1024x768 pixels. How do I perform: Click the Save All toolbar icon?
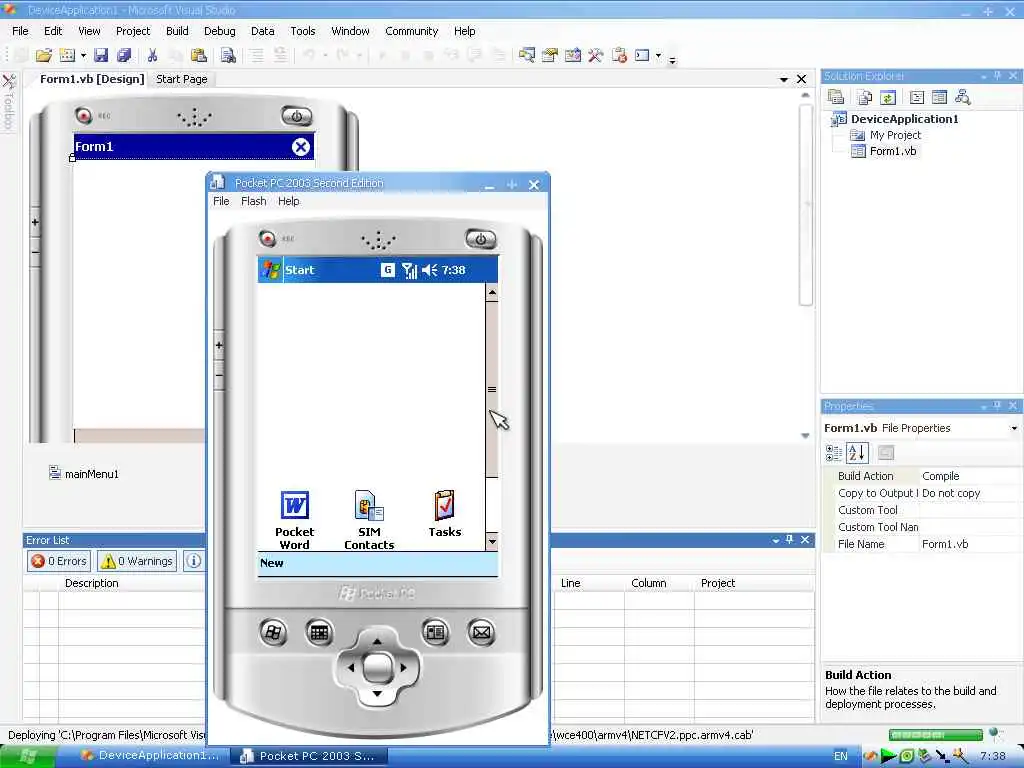123,56
